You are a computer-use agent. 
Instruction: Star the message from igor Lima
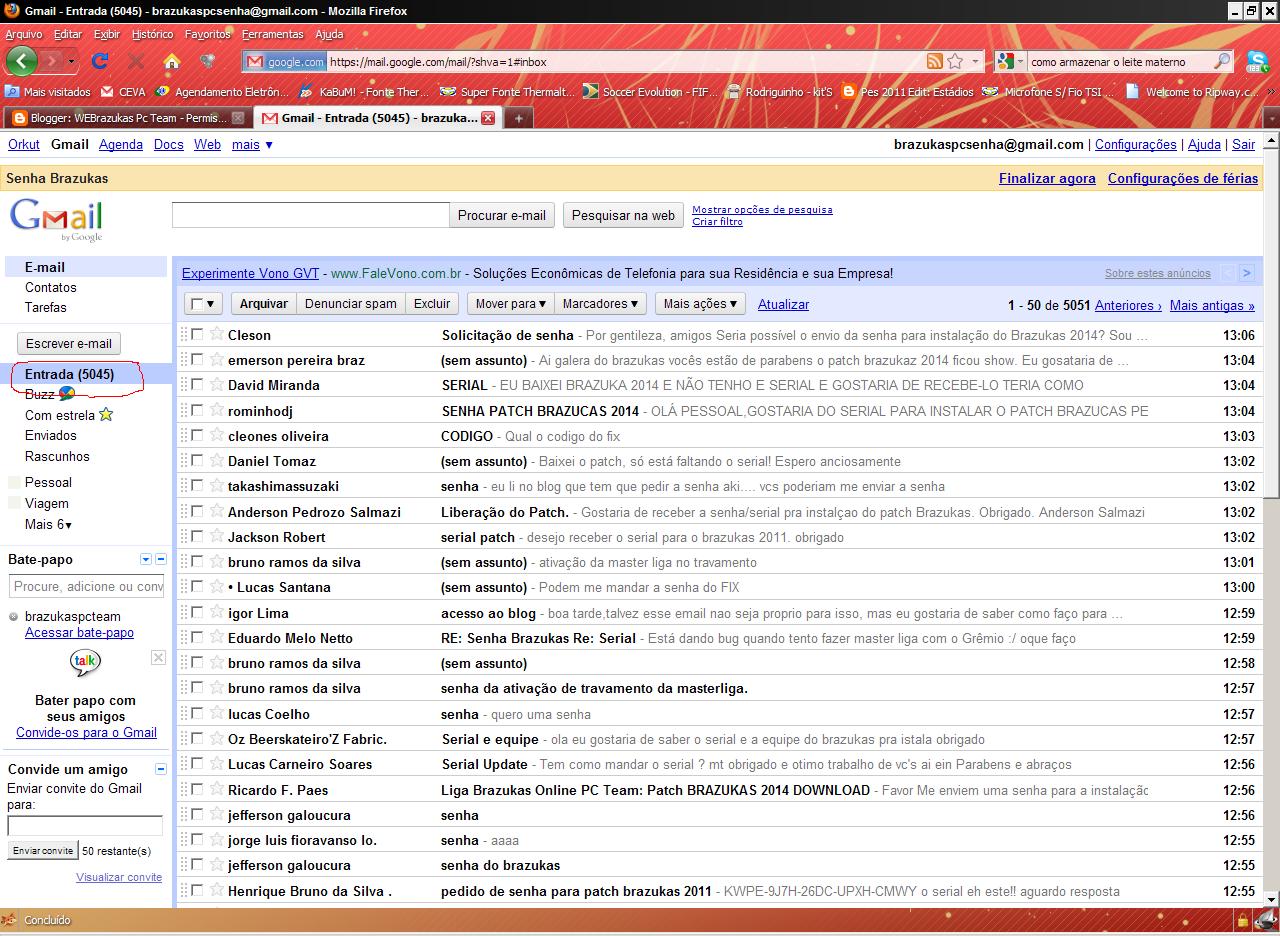216,612
